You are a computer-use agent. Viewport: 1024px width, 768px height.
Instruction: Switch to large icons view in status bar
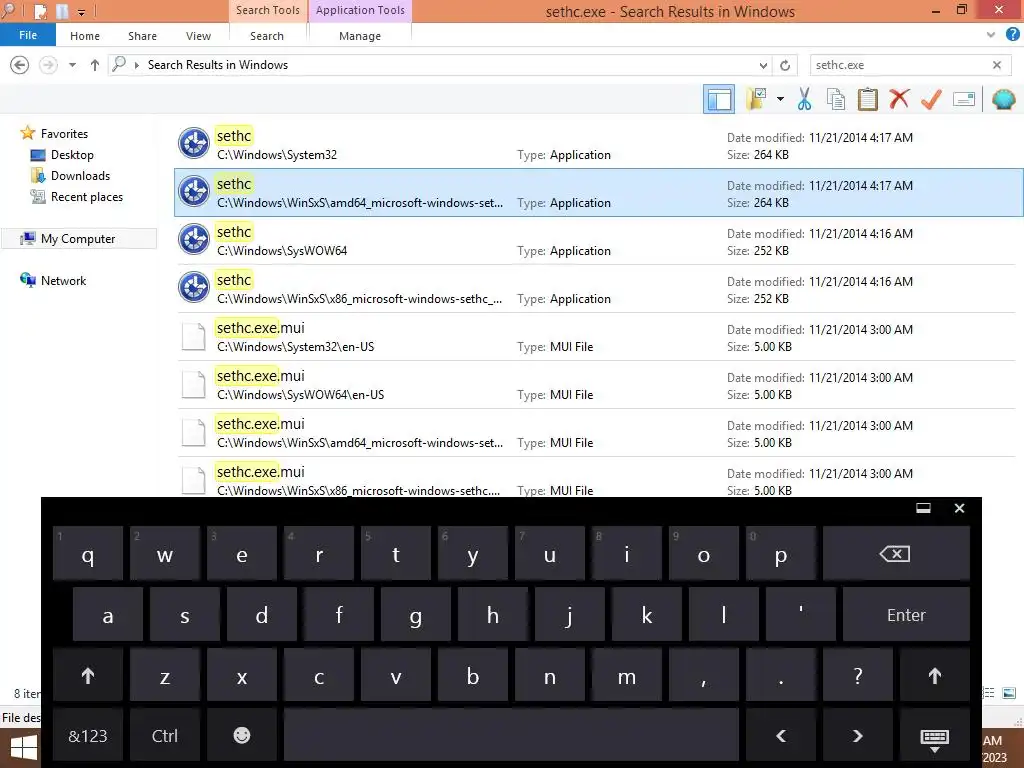1009,693
